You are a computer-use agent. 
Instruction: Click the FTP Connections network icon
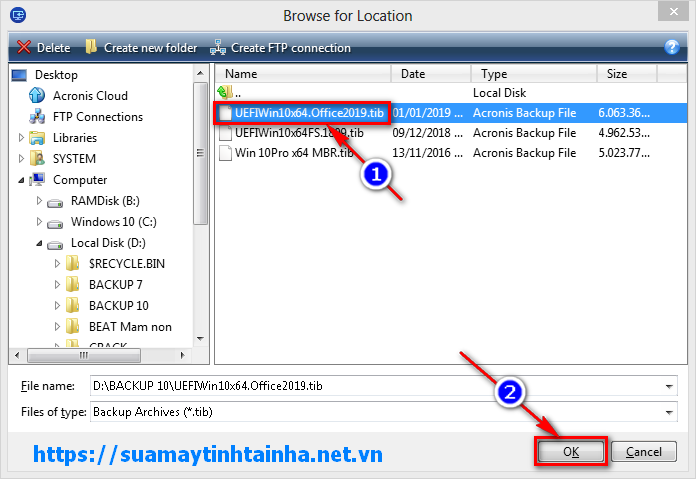37,116
